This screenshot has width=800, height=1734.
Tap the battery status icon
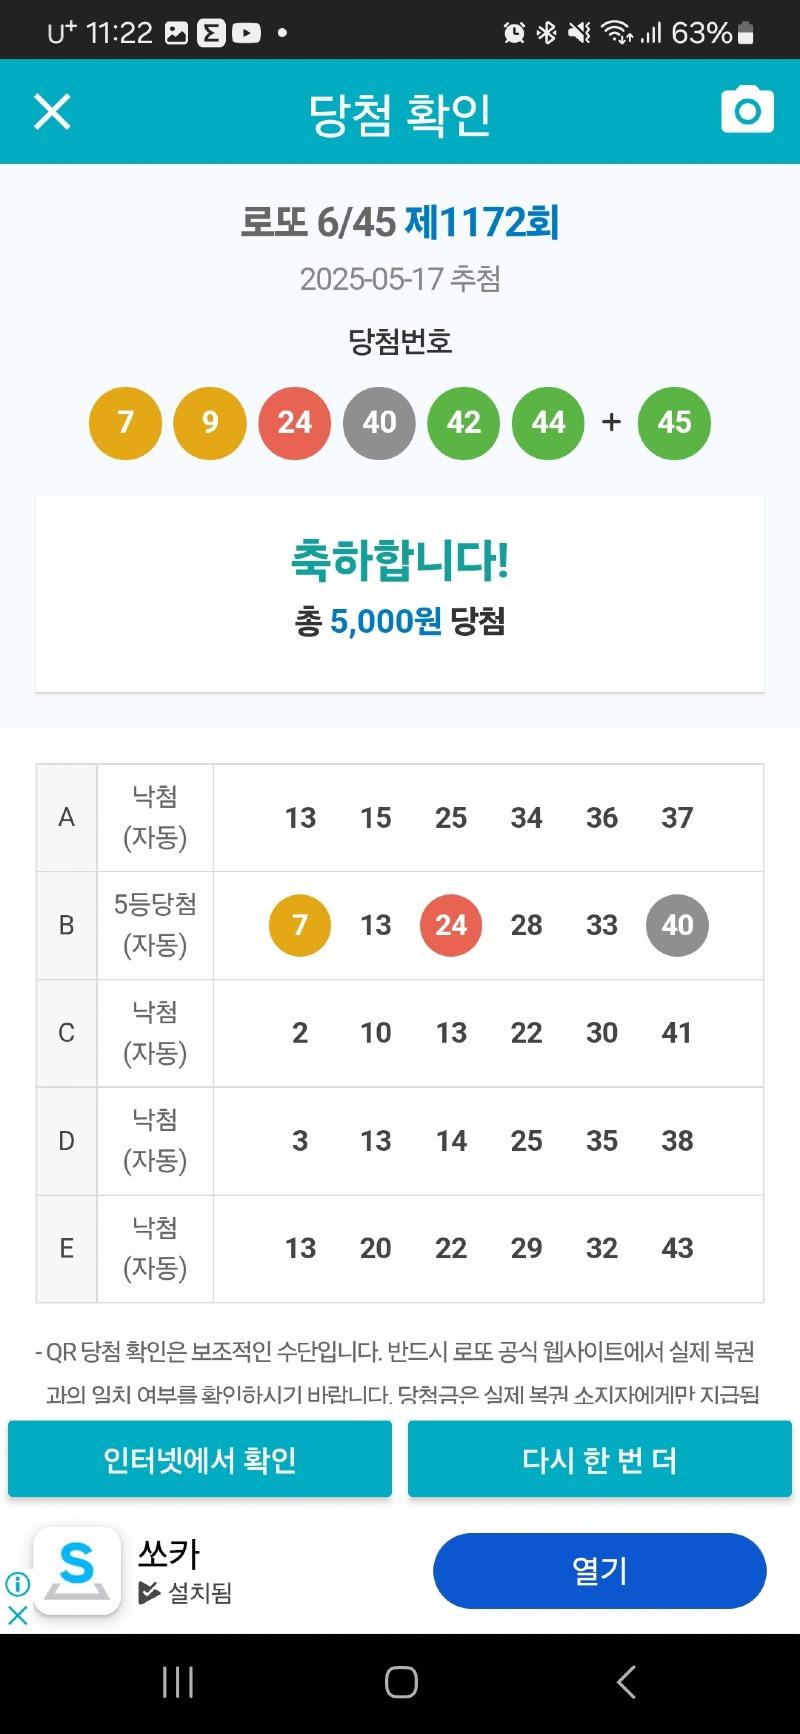pyautogui.click(x=745, y=33)
